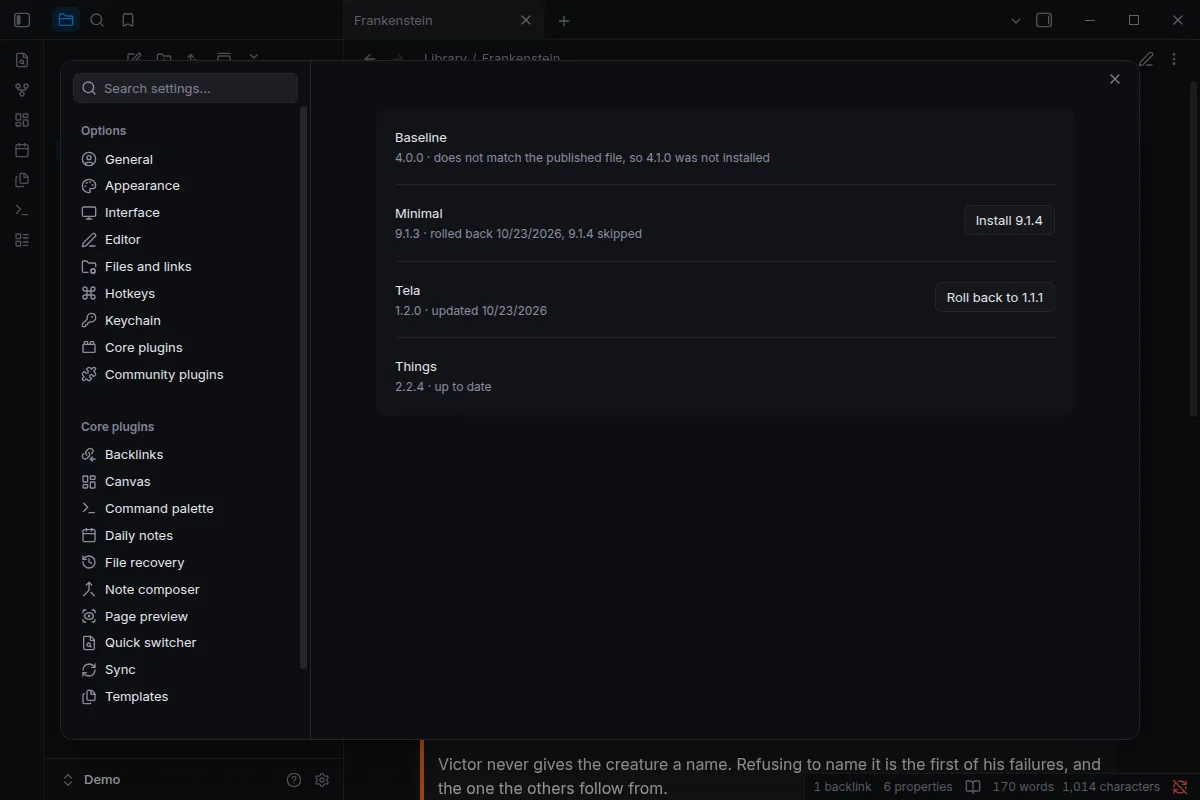
Task: Click the Search settings field
Action: click(x=185, y=88)
